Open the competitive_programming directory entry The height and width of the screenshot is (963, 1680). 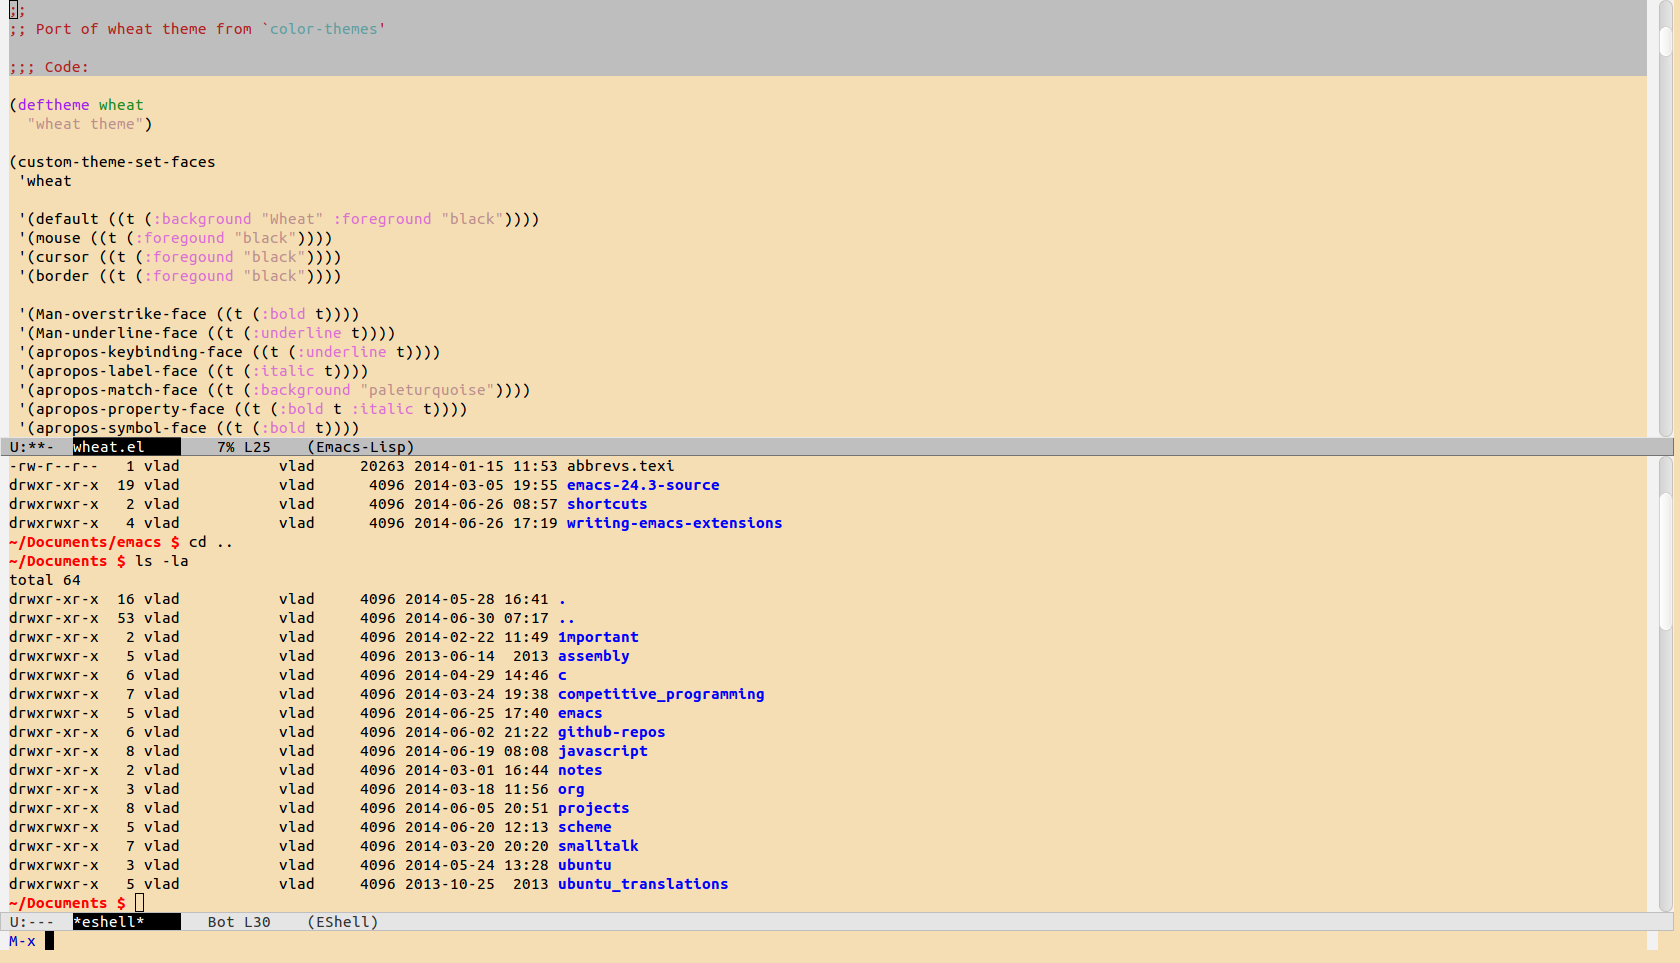coord(661,694)
